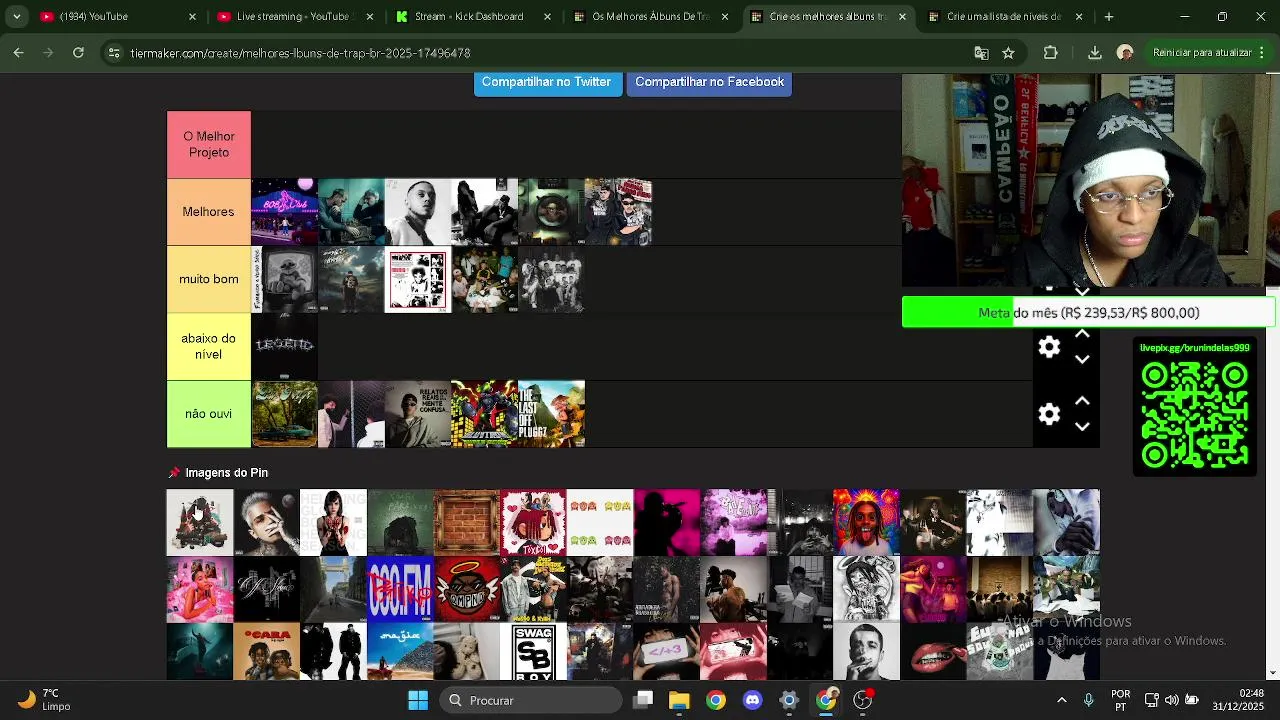Click Compartilhar no Twitter button
Image resolution: width=1280 pixels, height=720 pixels.
click(546, 82)
